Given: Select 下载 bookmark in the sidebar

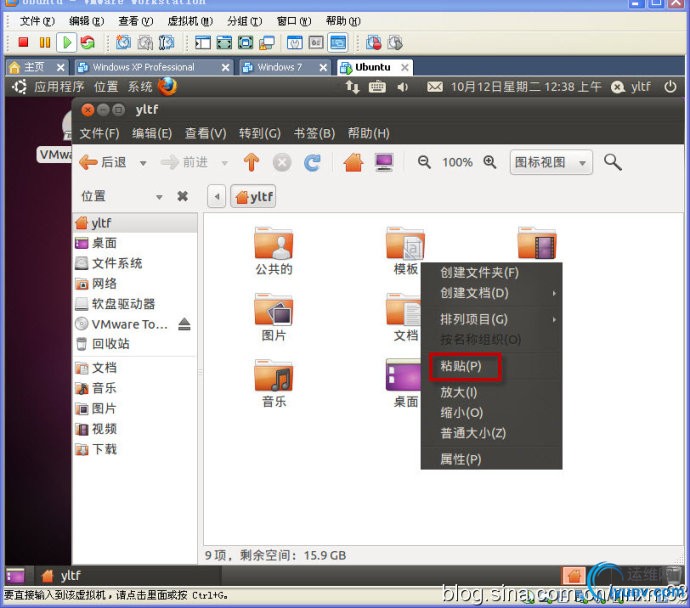Looking at the screenshot, I should click(x=135, y=449).
